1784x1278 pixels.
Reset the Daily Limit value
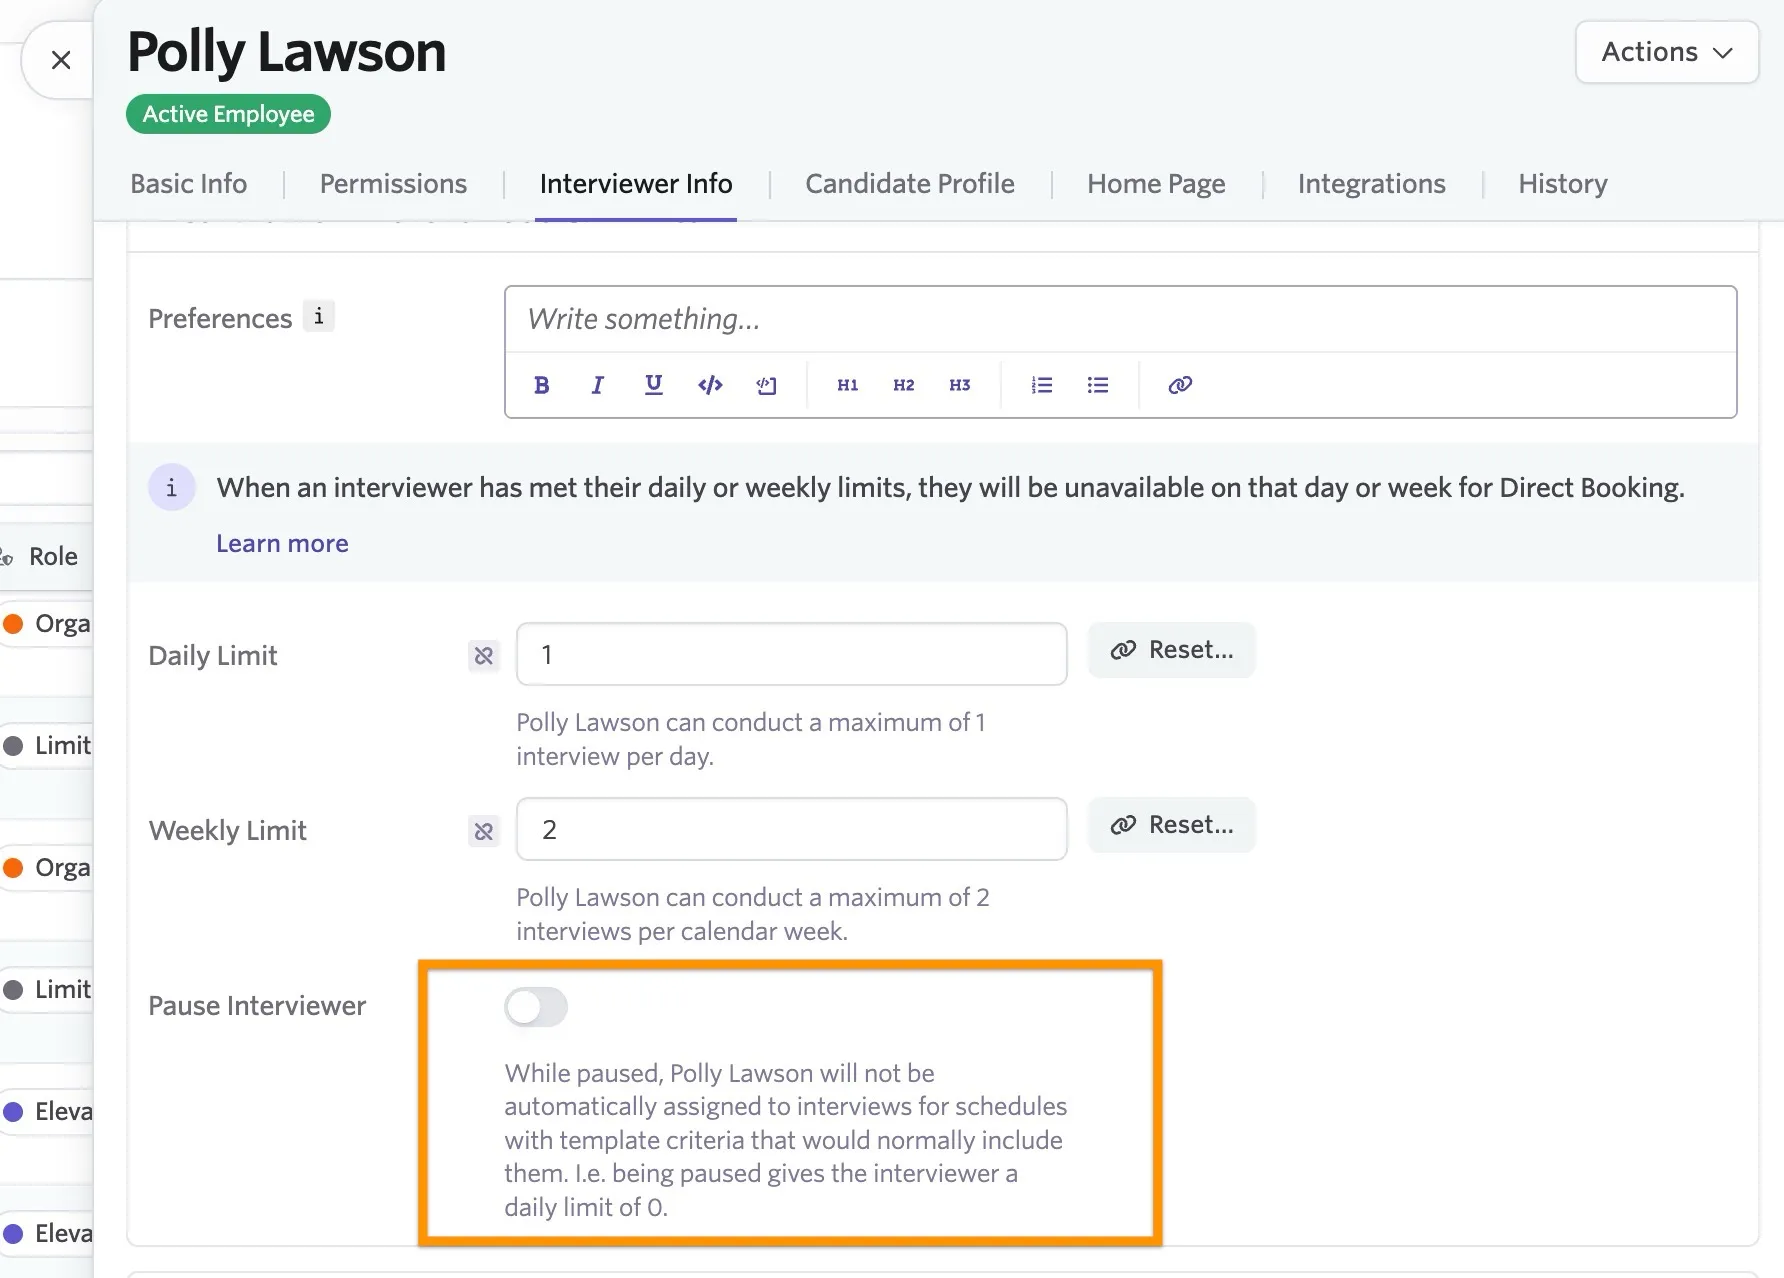tap(1172, 650)
